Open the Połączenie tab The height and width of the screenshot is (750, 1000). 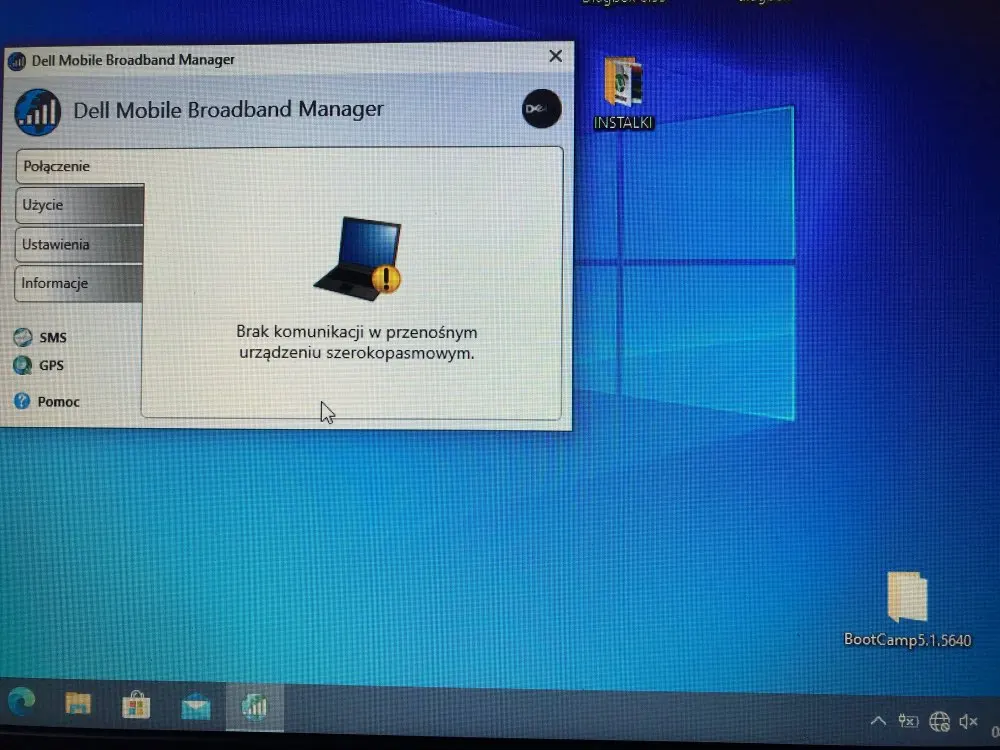click(x=80, y=166)
